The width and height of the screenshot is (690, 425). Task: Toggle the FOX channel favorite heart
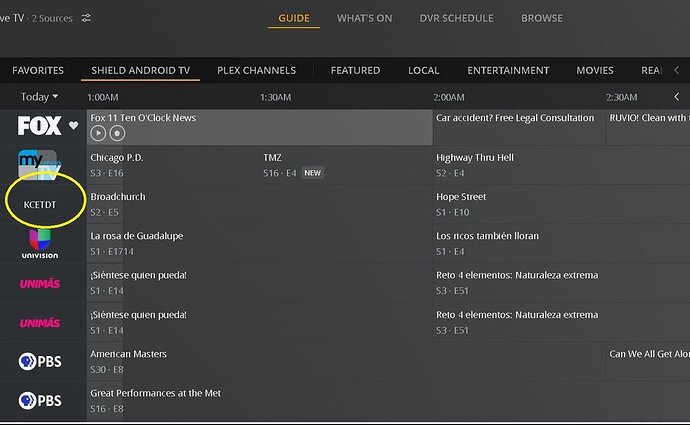pyautogui.click(x=73, y=125)
